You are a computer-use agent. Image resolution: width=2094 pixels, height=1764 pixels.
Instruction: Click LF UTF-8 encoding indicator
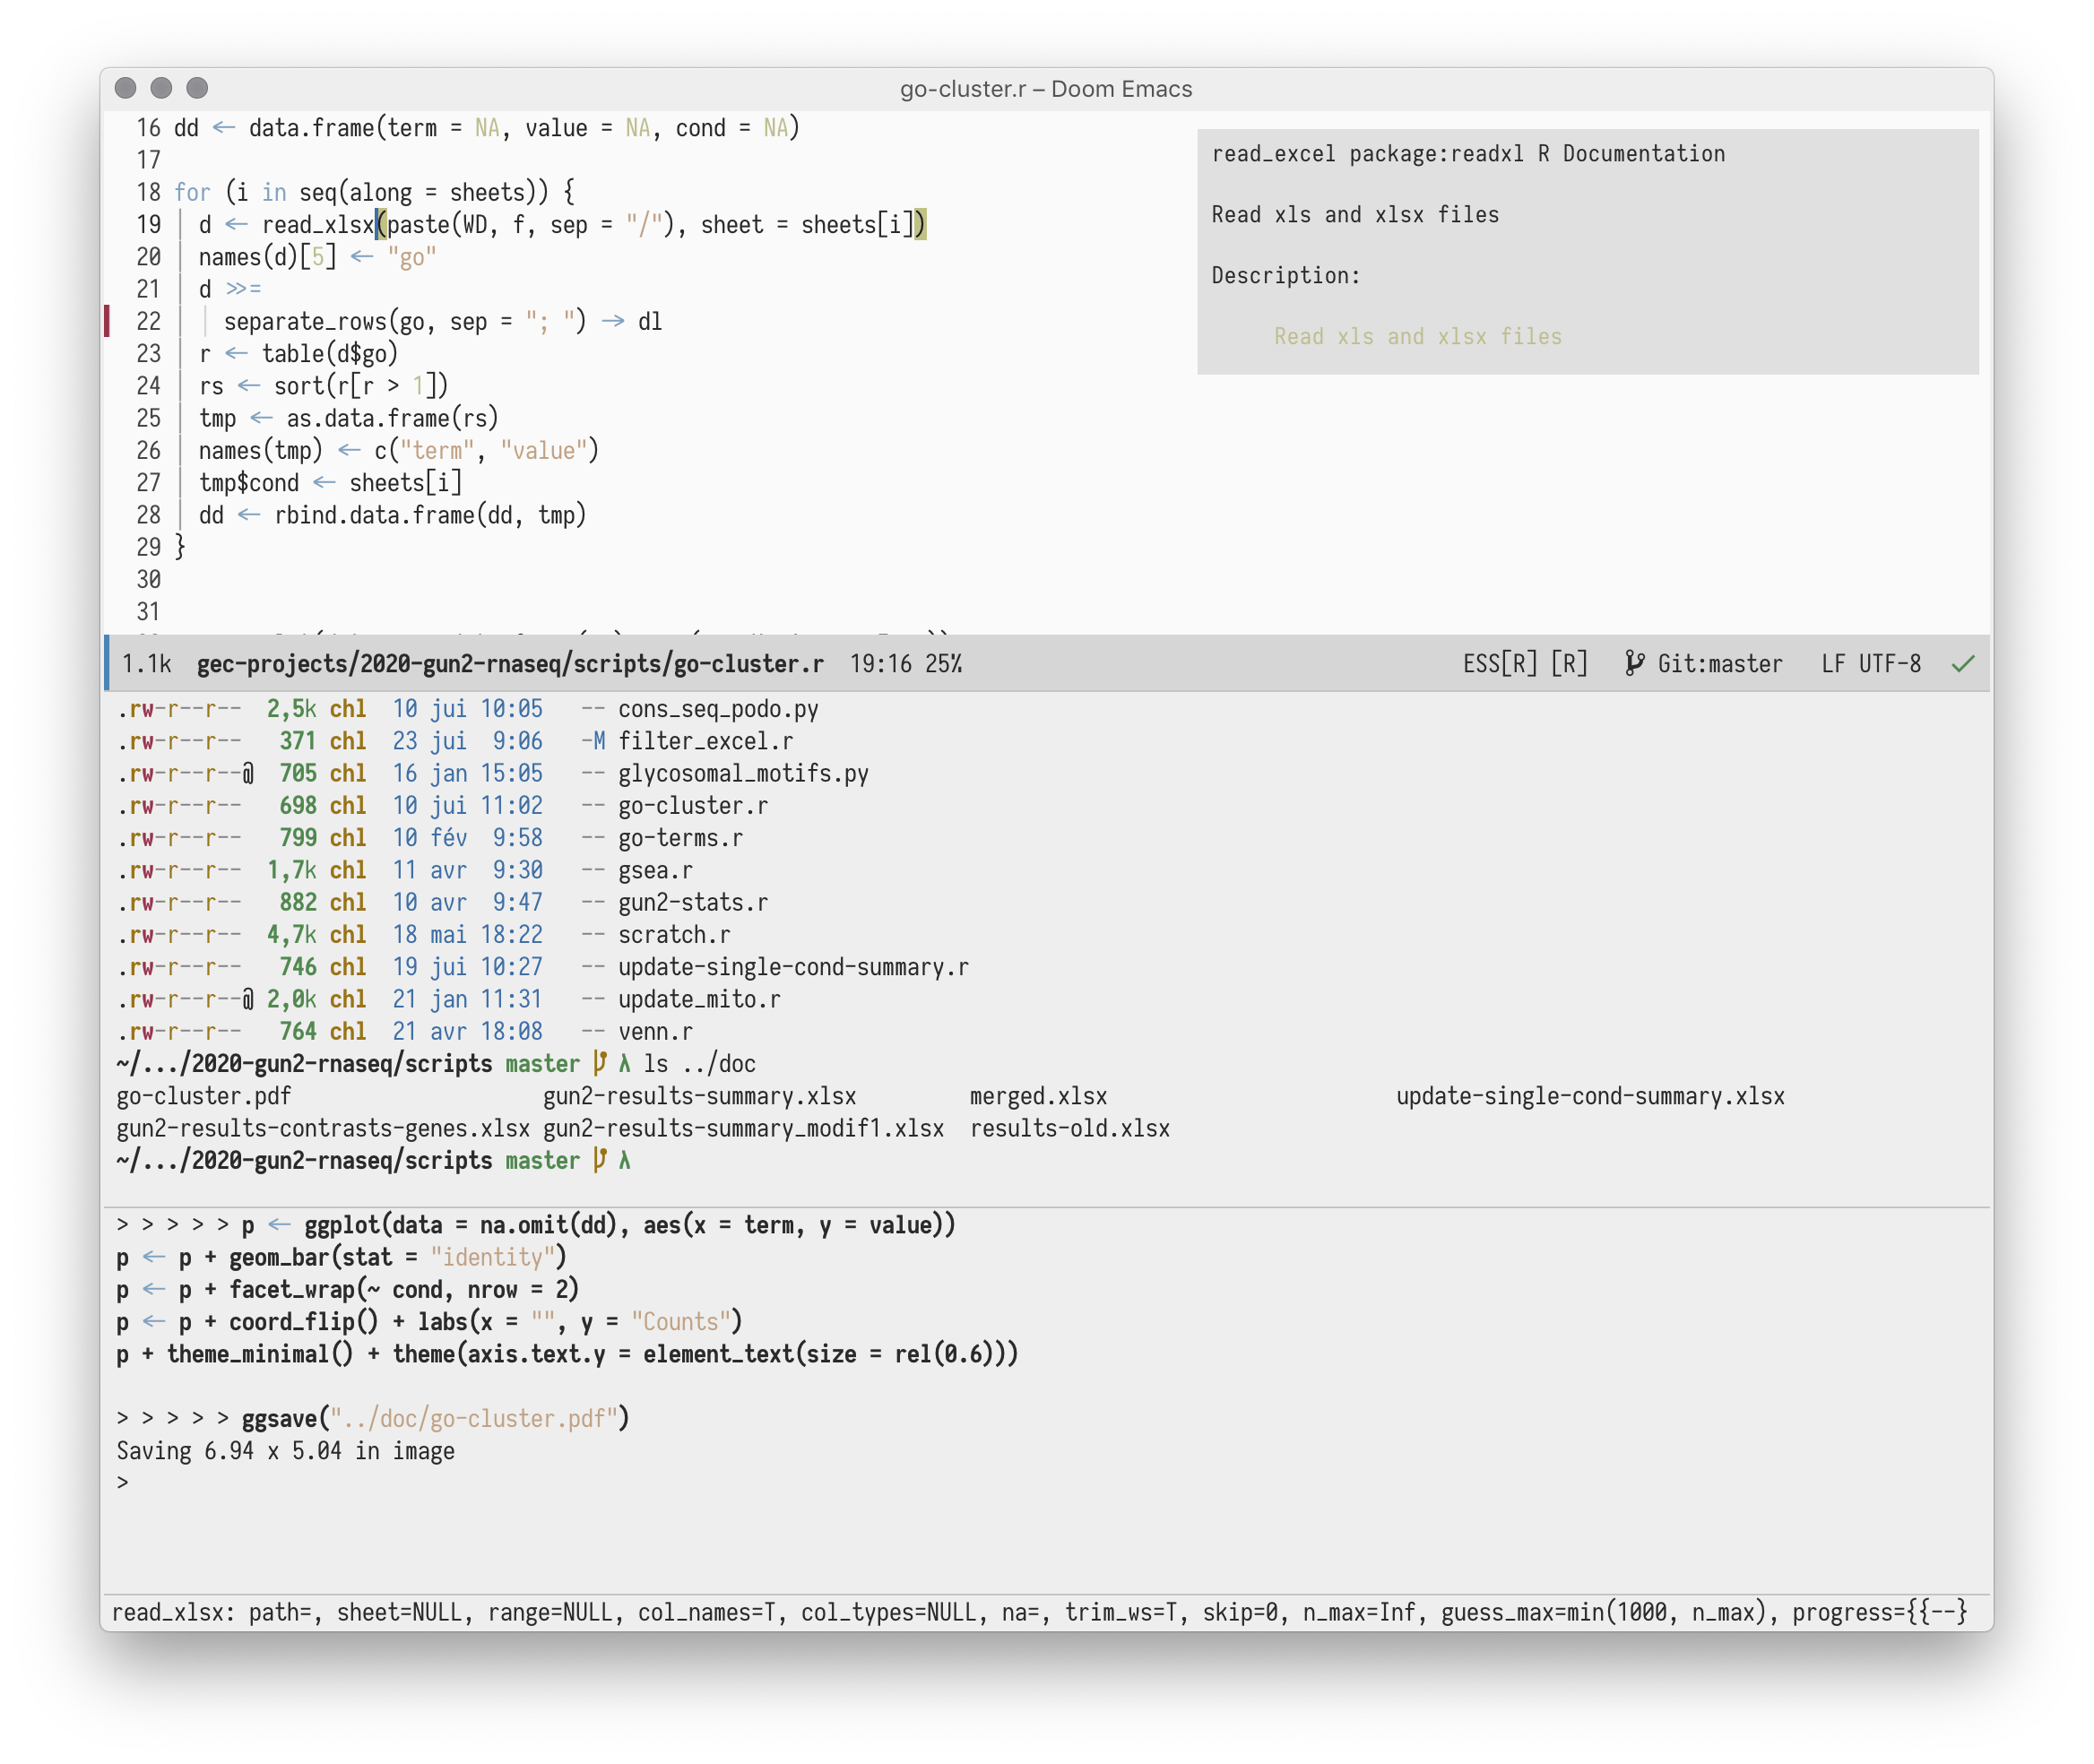[x=1870, y=664]
